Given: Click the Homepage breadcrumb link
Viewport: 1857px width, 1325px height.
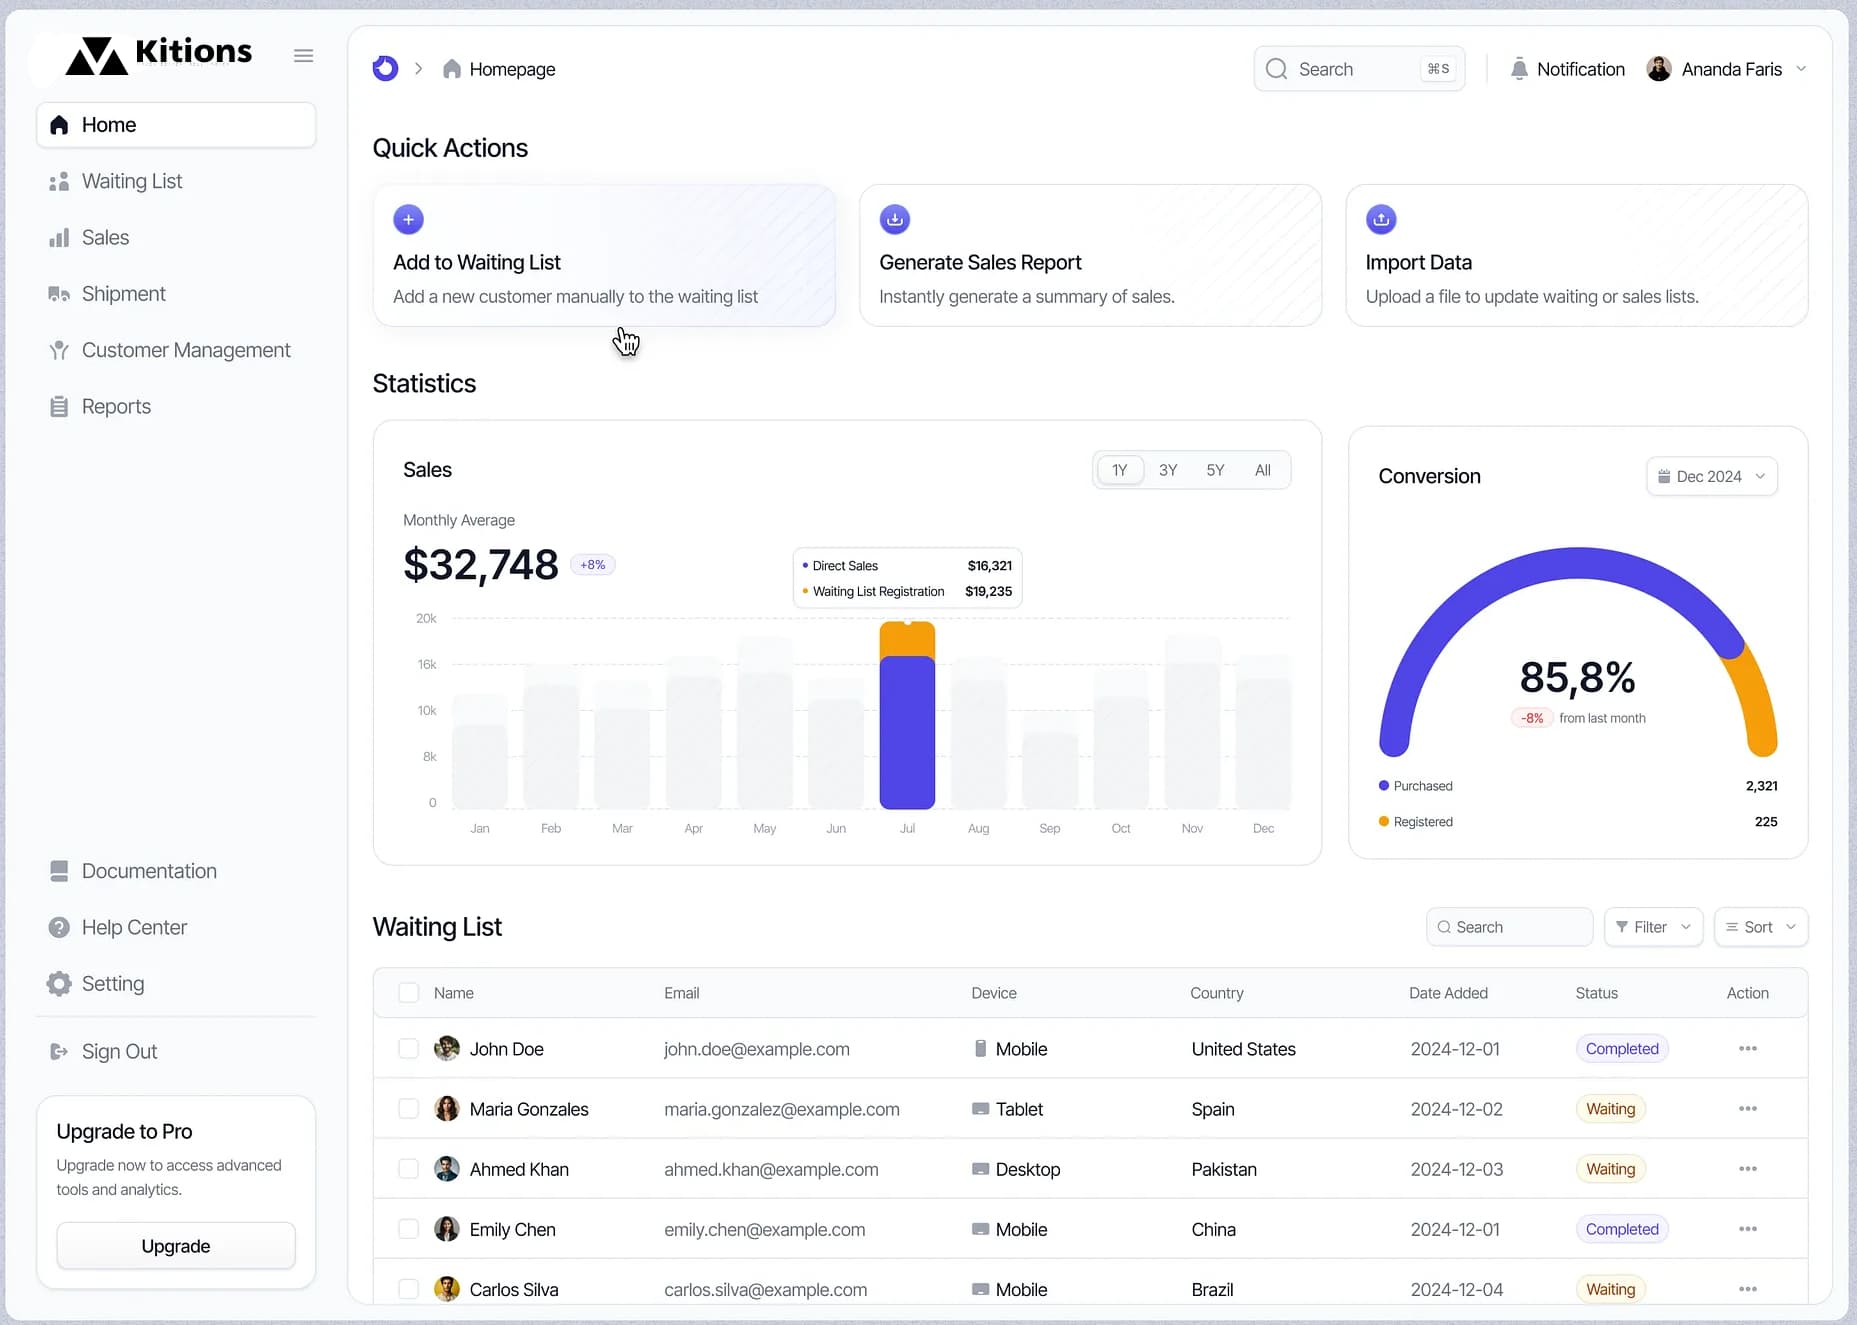Looking at the screenshot, I should [512, 69].
